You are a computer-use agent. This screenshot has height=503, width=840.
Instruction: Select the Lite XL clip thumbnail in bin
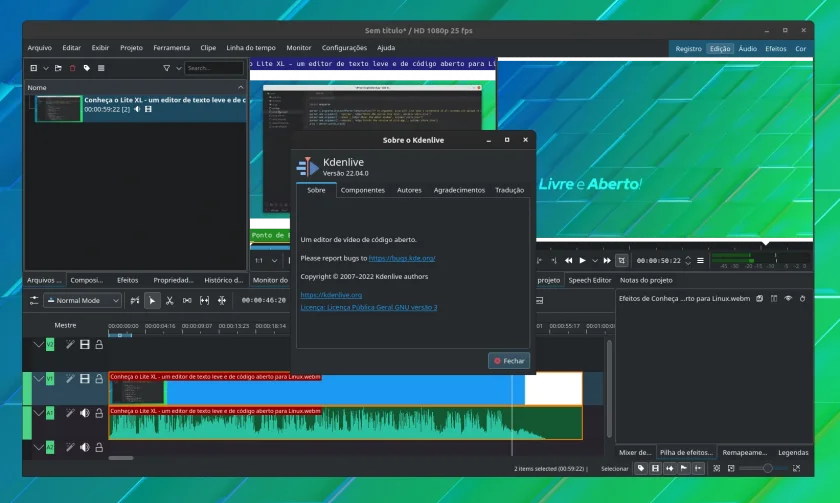pyautogui.click(x=59, y=109)
